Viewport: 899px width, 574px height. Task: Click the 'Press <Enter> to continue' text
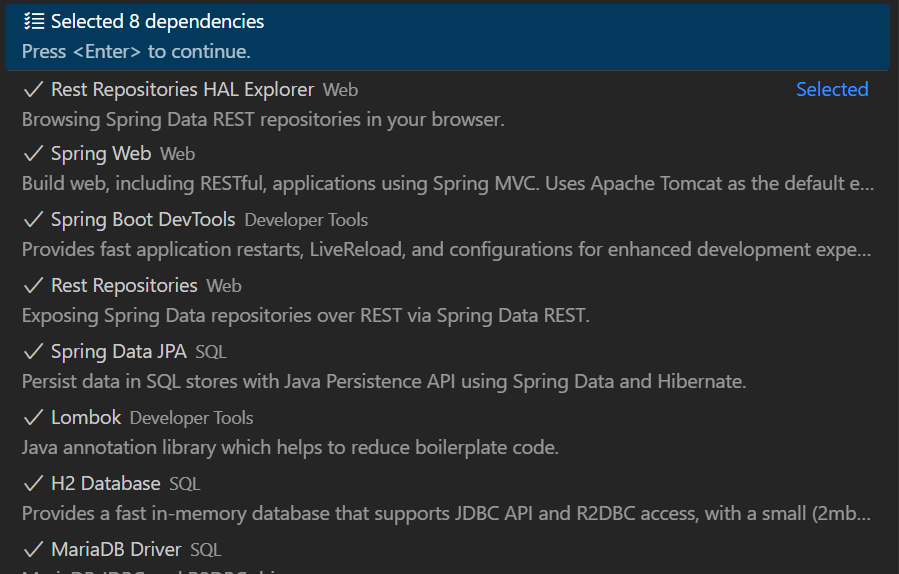(136, 51)
